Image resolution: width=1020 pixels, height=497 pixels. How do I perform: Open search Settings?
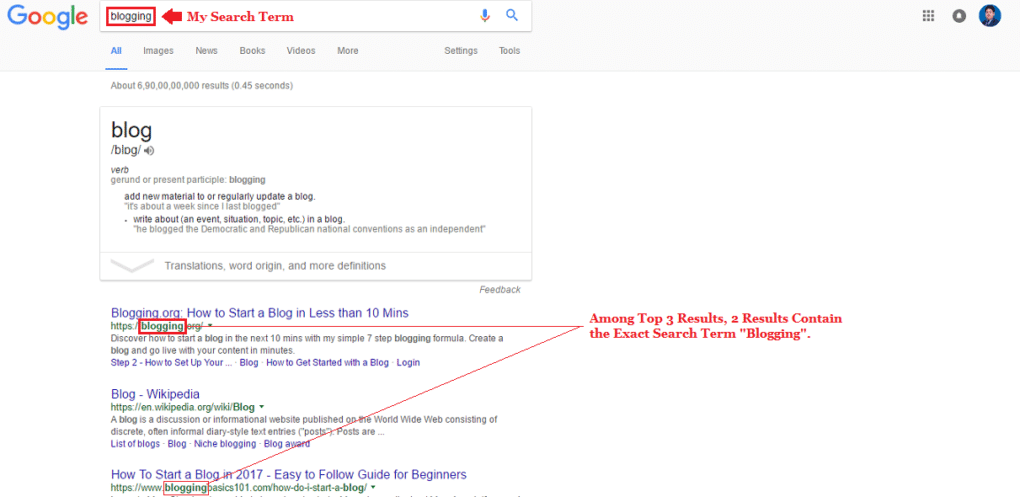click(461, 51)
